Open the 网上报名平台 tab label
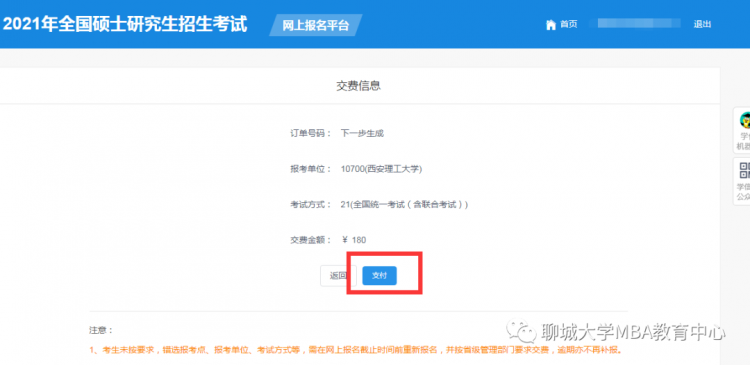 tap(316, 25)
